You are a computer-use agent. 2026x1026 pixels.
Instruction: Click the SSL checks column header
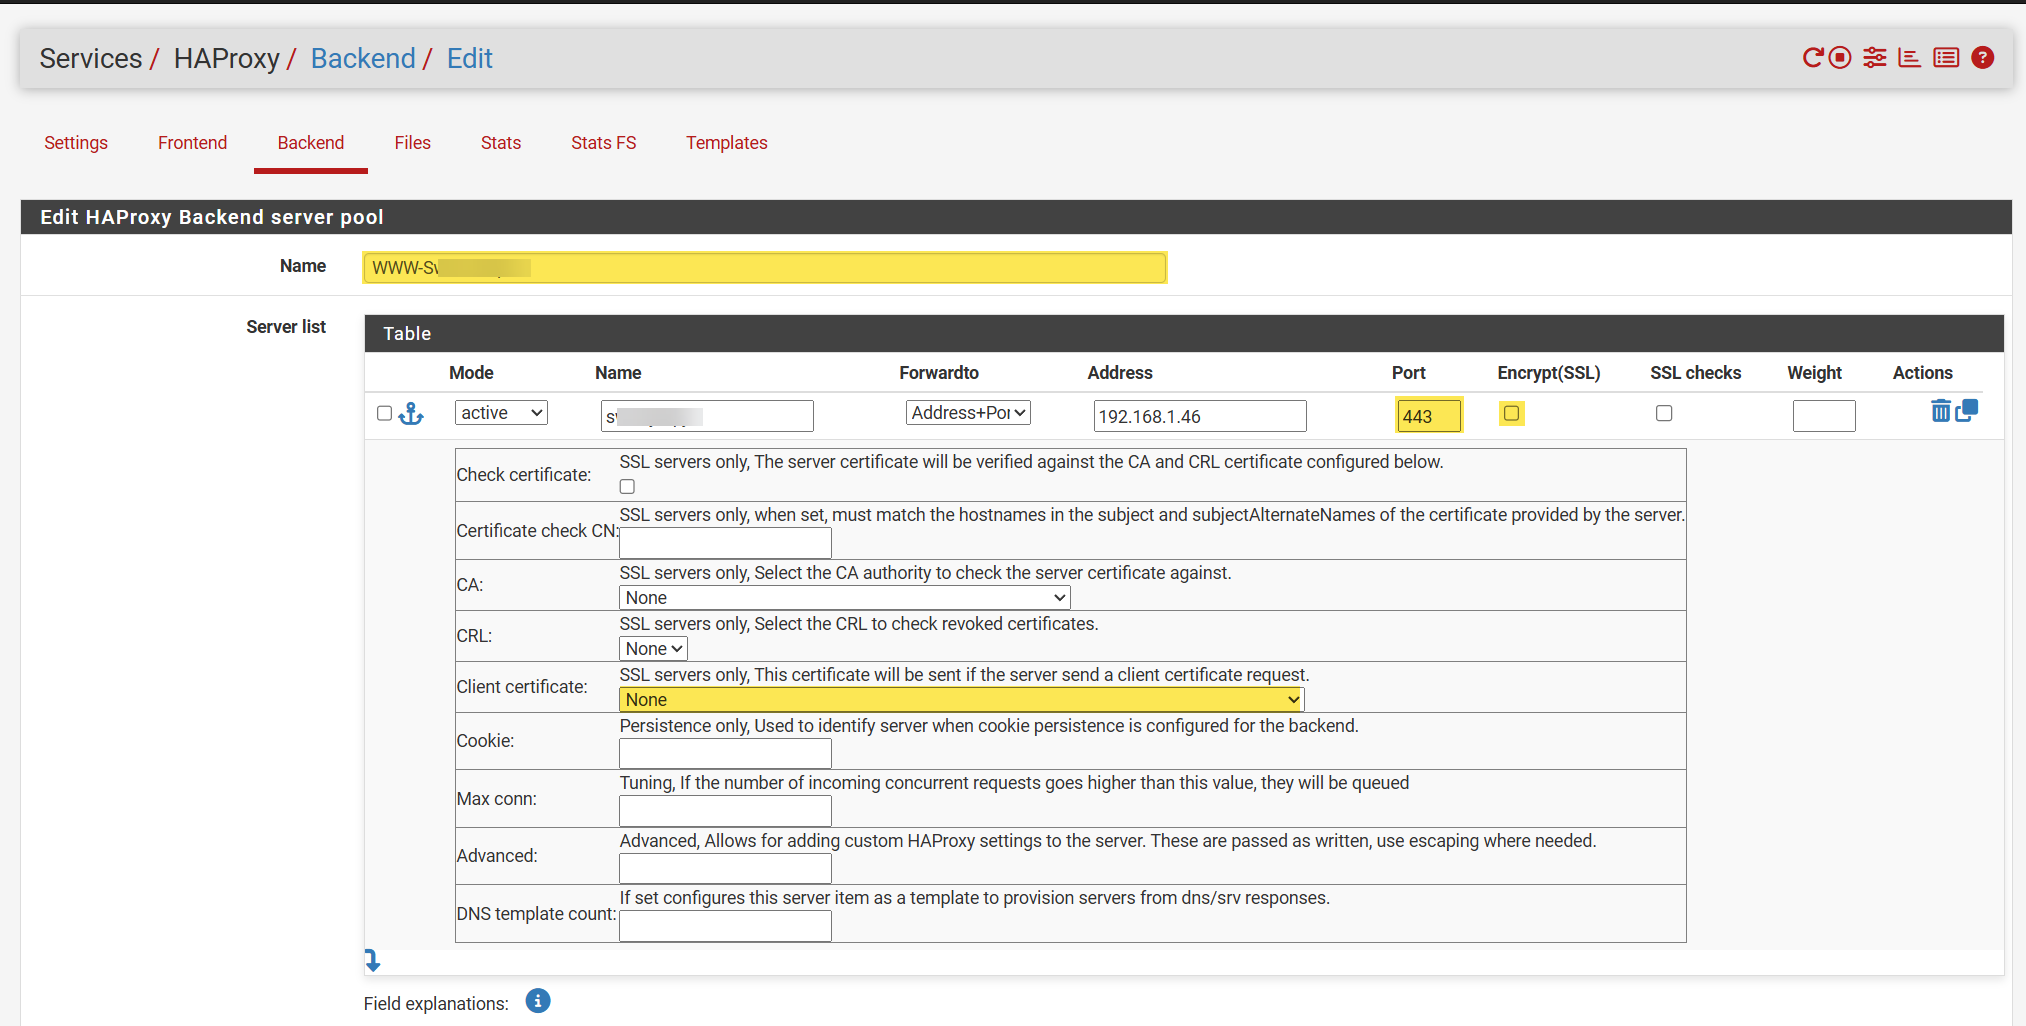1695,373
